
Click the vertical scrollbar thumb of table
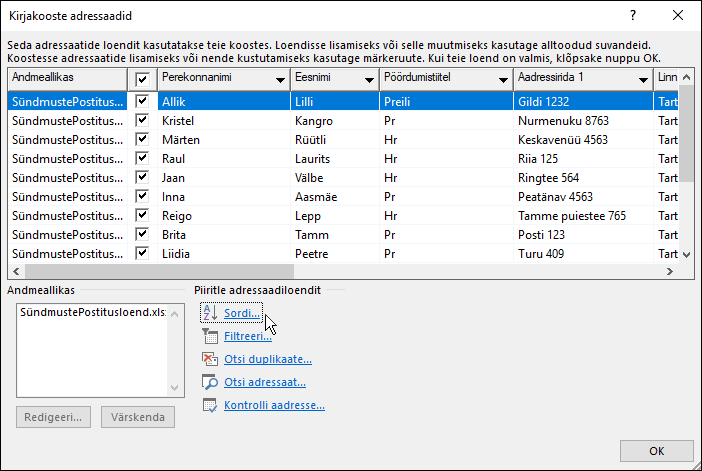[686, 133]
